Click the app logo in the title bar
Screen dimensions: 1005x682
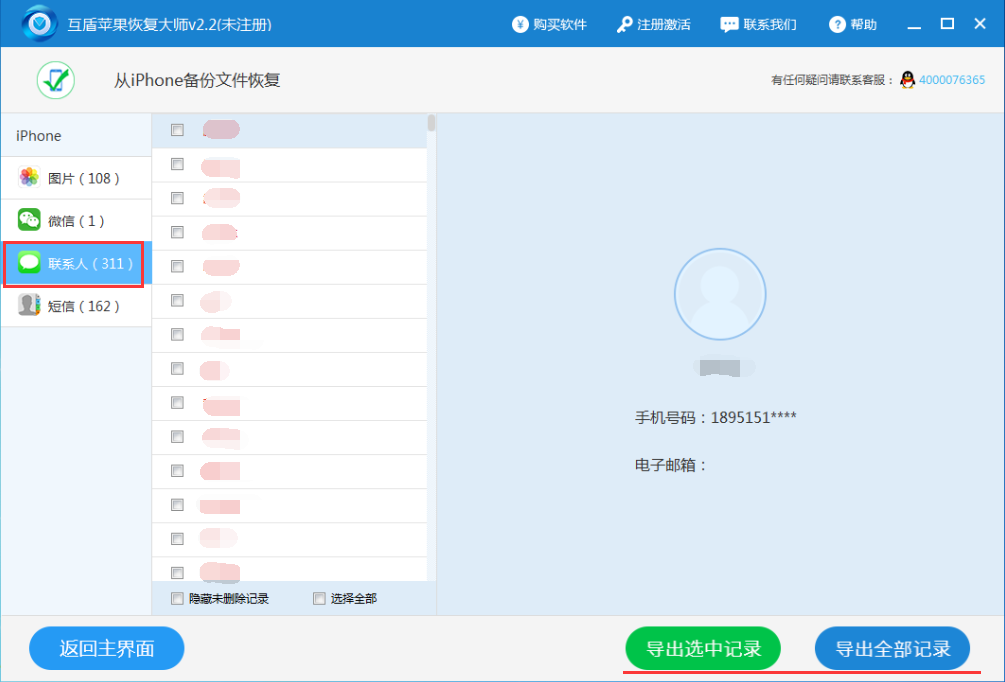40,24
